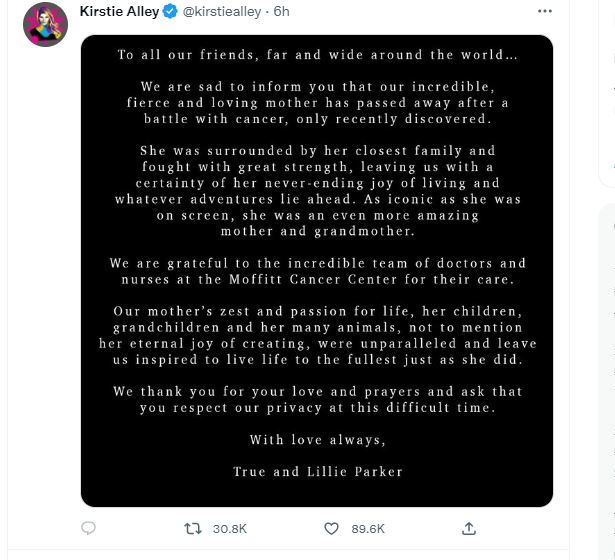This screenshot has height=560, width=615.
Task: Click the 30.8K retweet count
Action: [232, 527]
